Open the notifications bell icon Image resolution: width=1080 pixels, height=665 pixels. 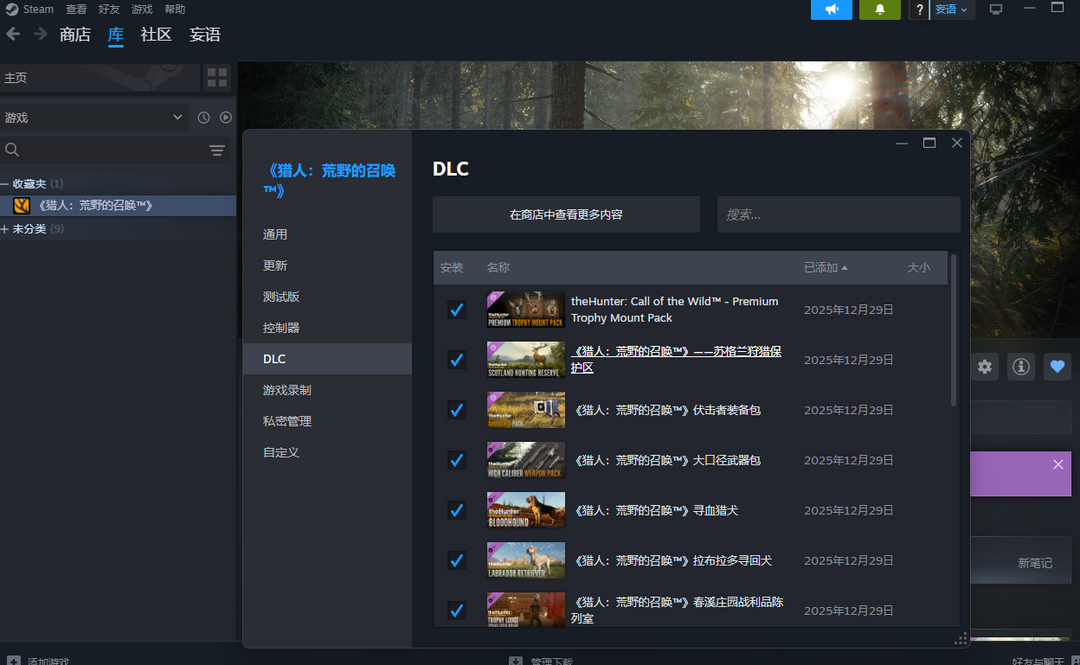(x=880, y=10)
